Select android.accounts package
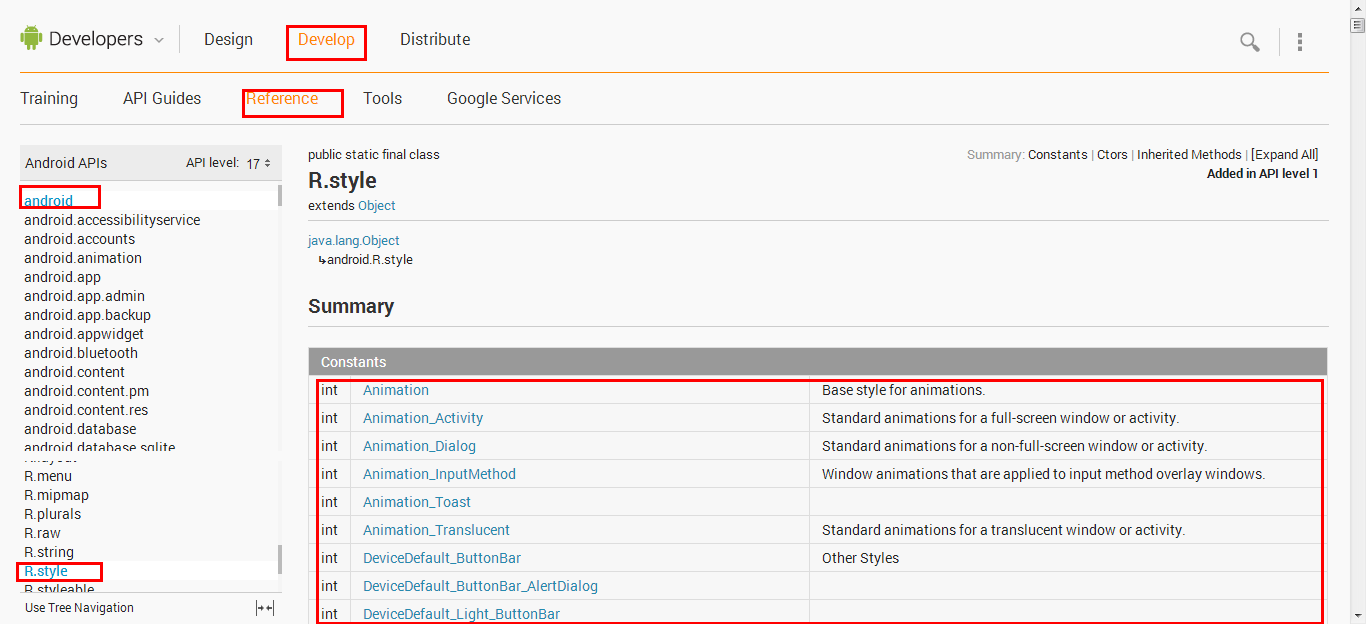 (79, 239)
